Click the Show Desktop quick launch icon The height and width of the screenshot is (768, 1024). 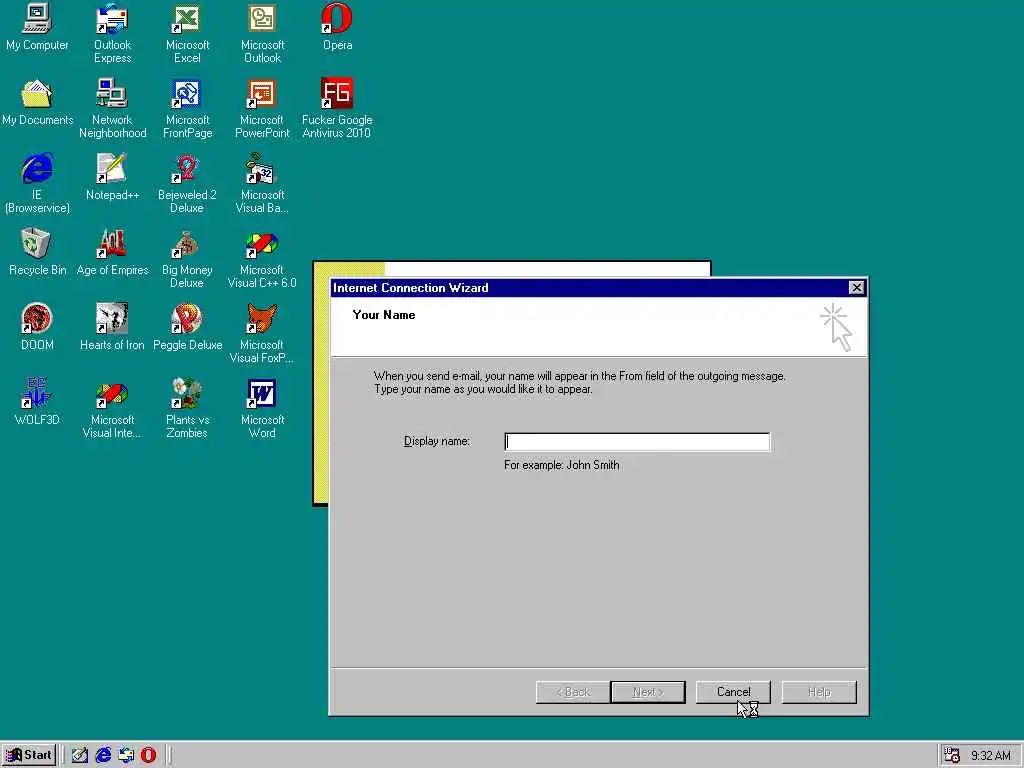(80, 755)
